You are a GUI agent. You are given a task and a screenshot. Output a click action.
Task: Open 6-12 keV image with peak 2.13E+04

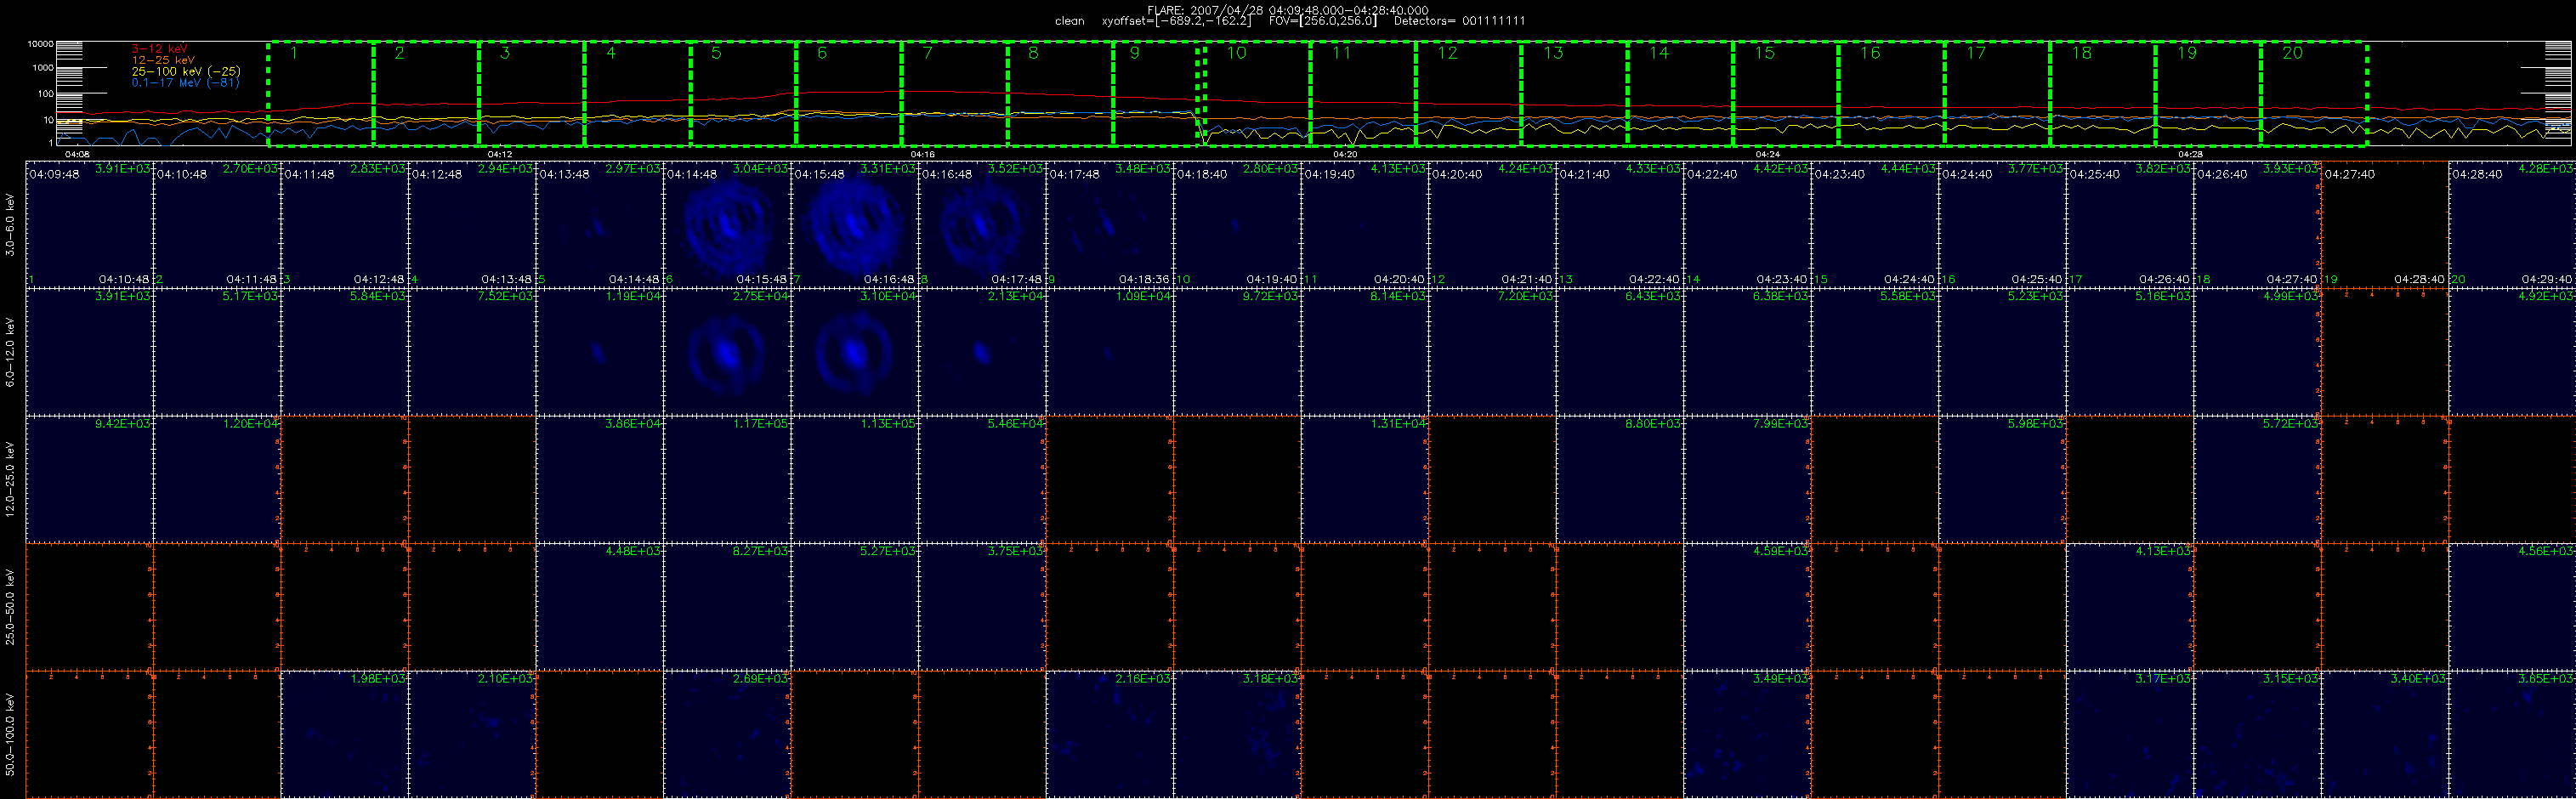click(x=982, y=352)
